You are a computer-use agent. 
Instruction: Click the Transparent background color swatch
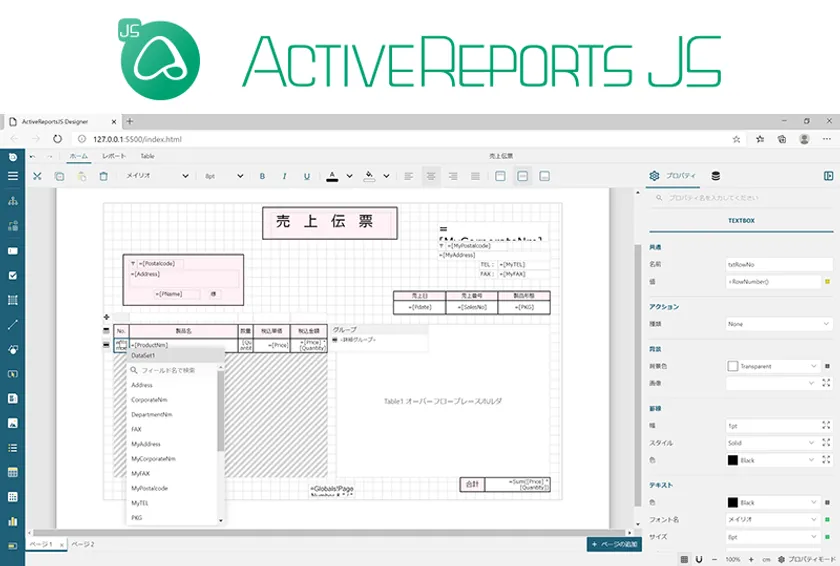click(x=733, y=366)
